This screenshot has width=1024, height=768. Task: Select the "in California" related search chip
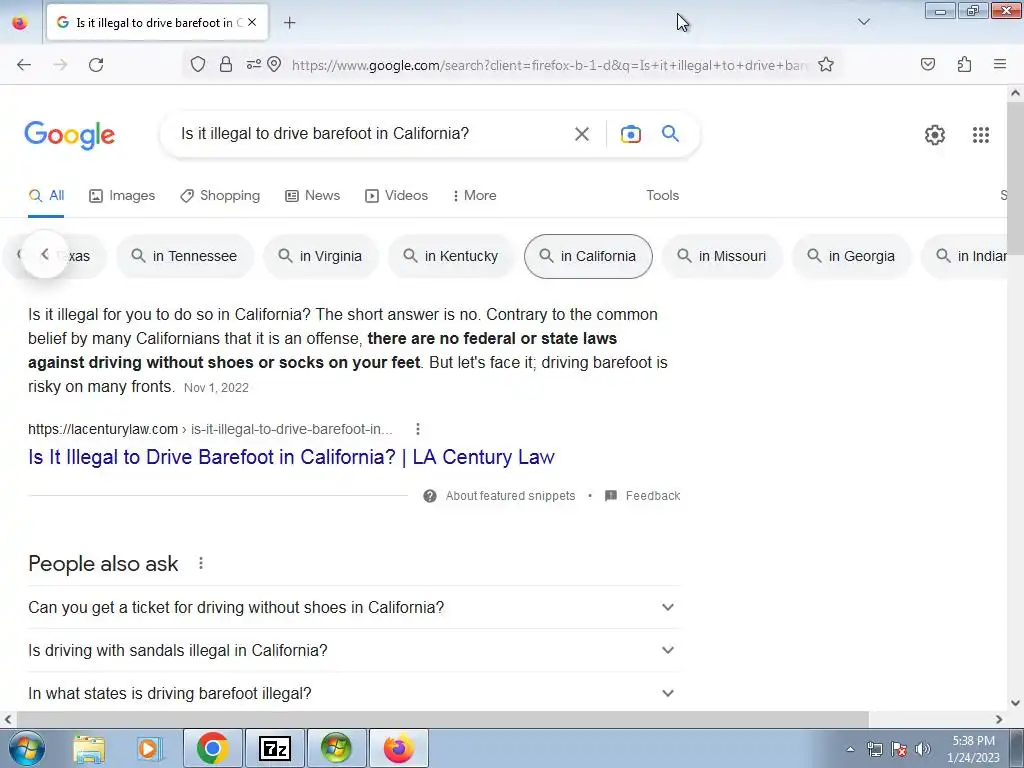click(588, 256)
